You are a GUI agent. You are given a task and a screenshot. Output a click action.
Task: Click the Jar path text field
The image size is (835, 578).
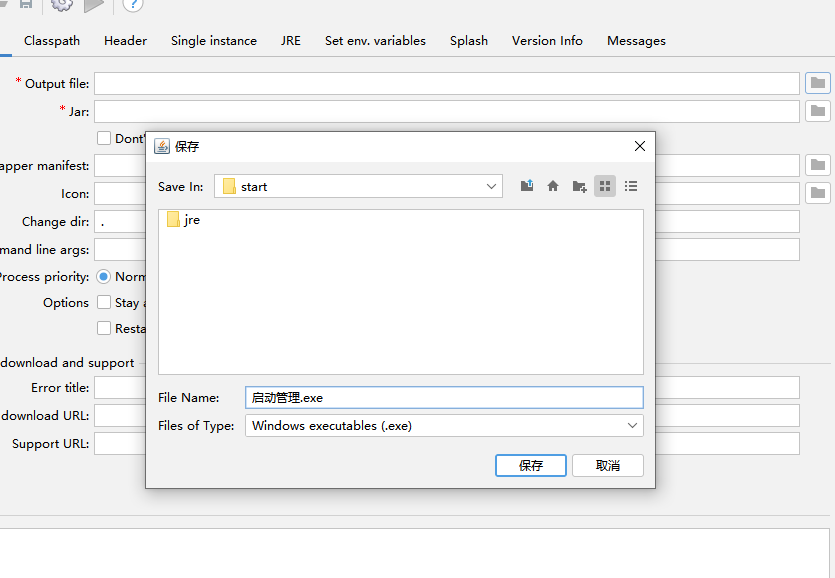447,112
